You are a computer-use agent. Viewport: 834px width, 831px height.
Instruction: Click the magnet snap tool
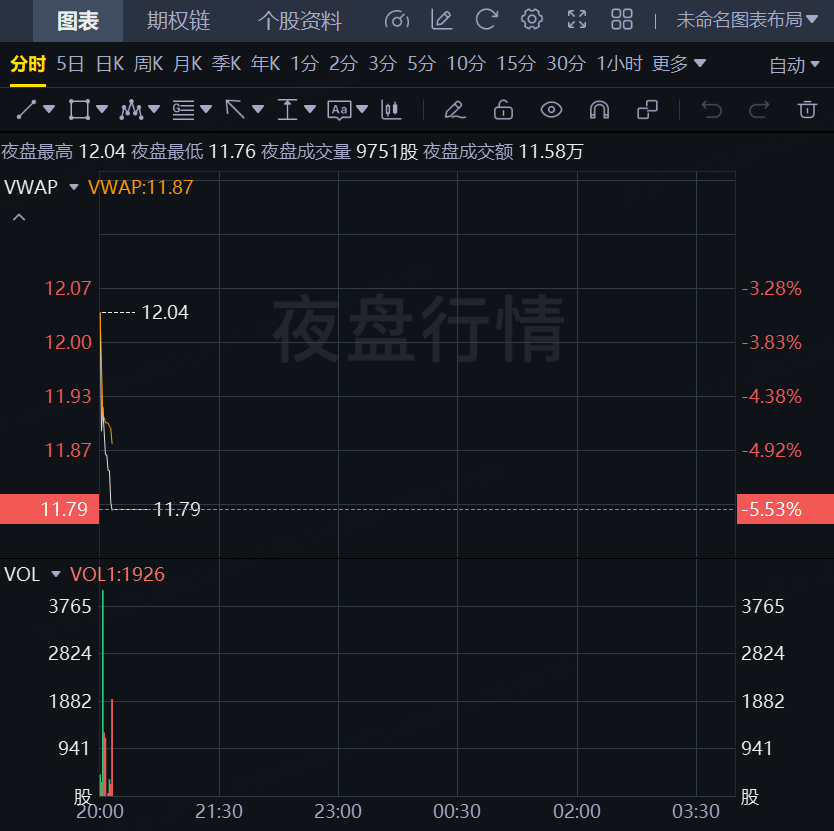point(599,109)
